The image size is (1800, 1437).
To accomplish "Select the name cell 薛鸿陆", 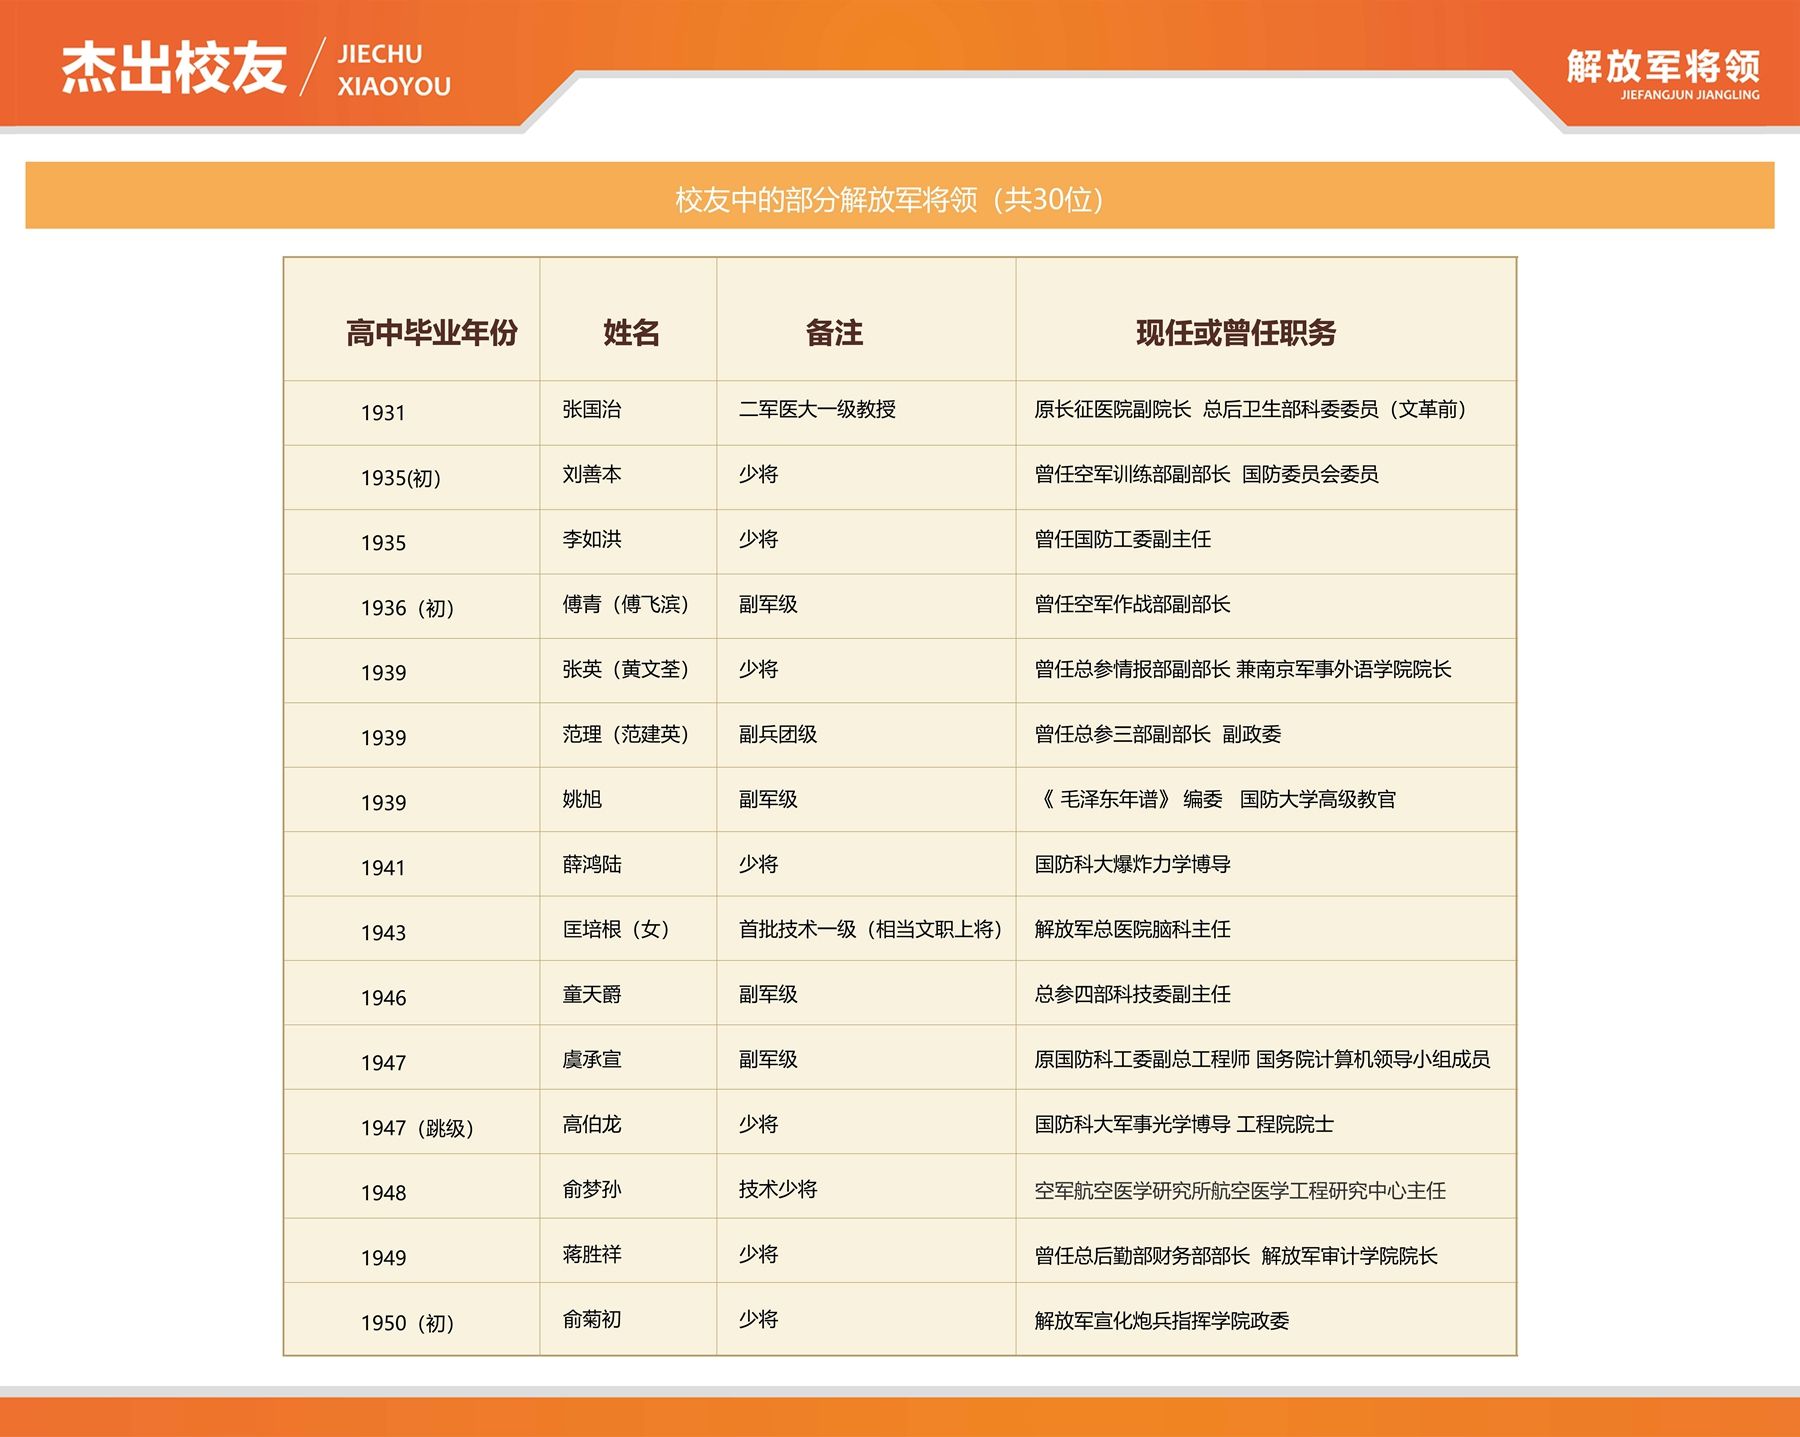I will [592, 865].
